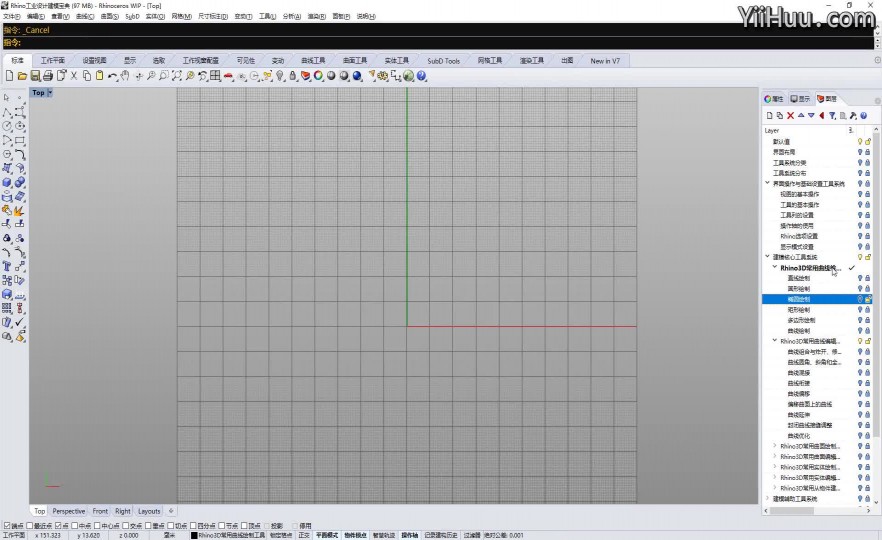Select the Circle tool in left sidebar
The image size is (882, 540).
7,126
